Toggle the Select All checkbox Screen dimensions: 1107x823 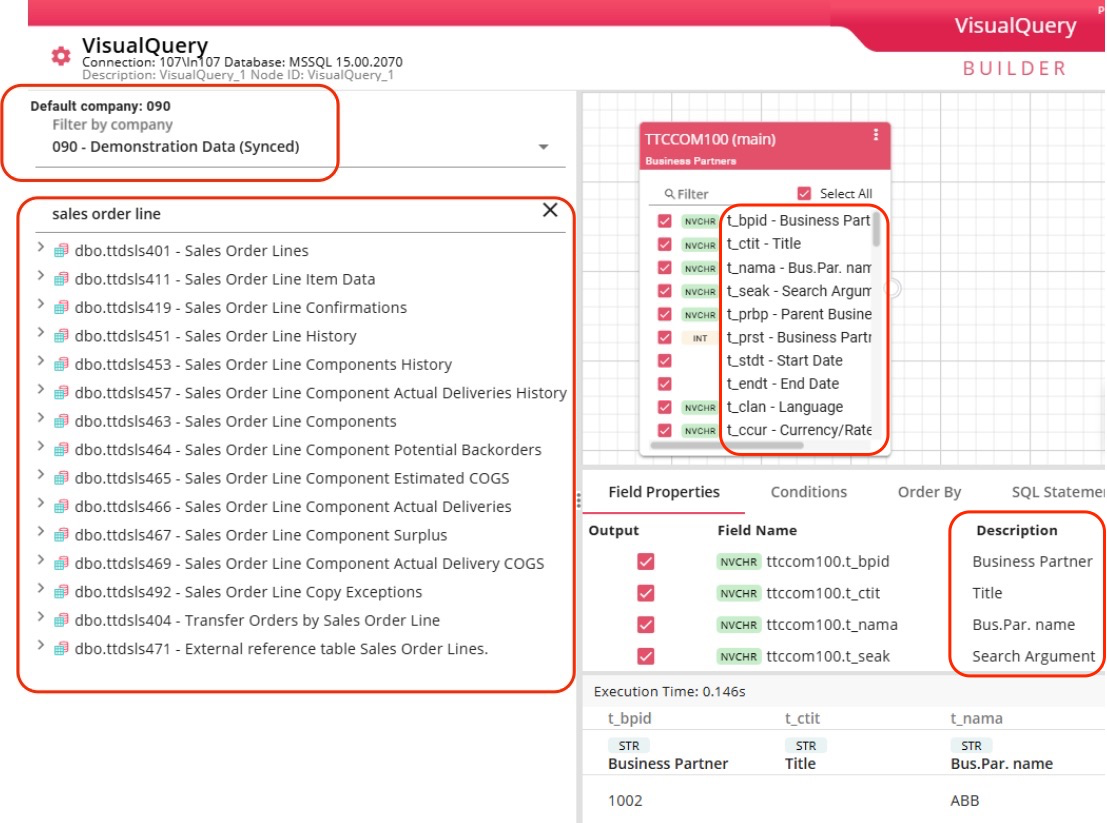(804, 193)
